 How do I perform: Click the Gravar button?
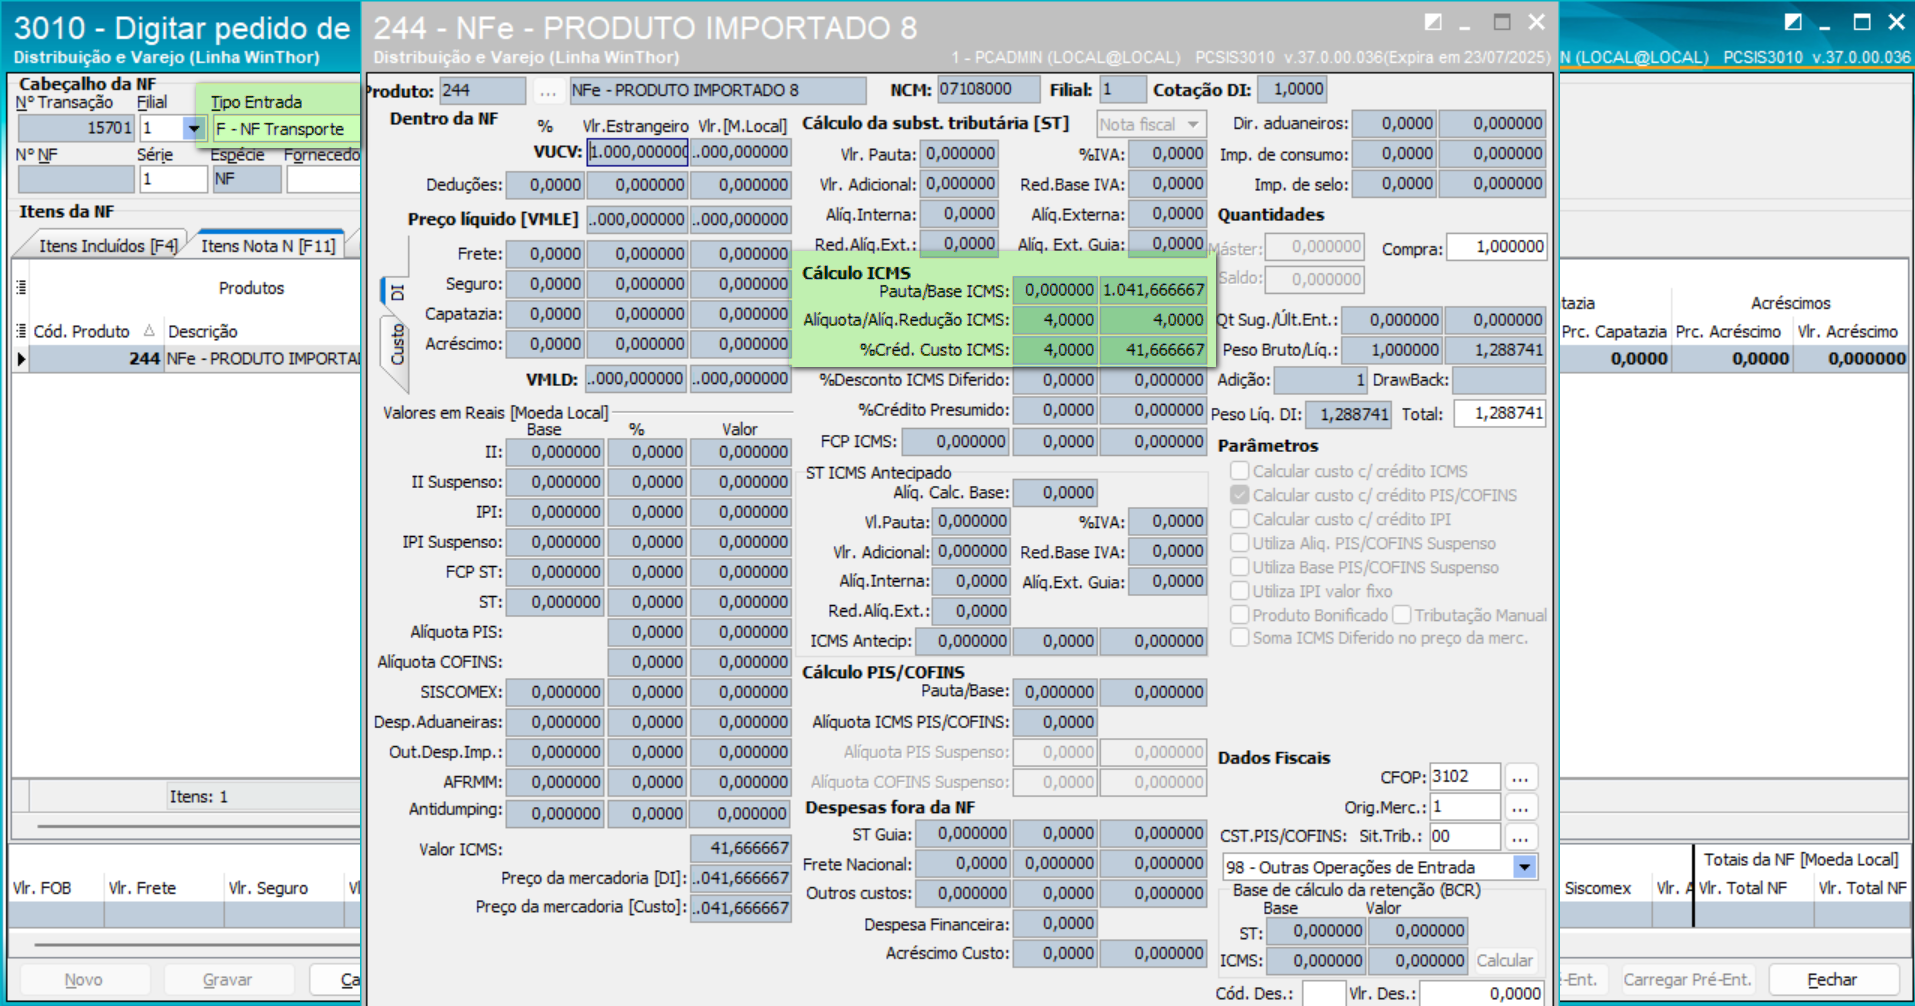(x=227, y=980)
